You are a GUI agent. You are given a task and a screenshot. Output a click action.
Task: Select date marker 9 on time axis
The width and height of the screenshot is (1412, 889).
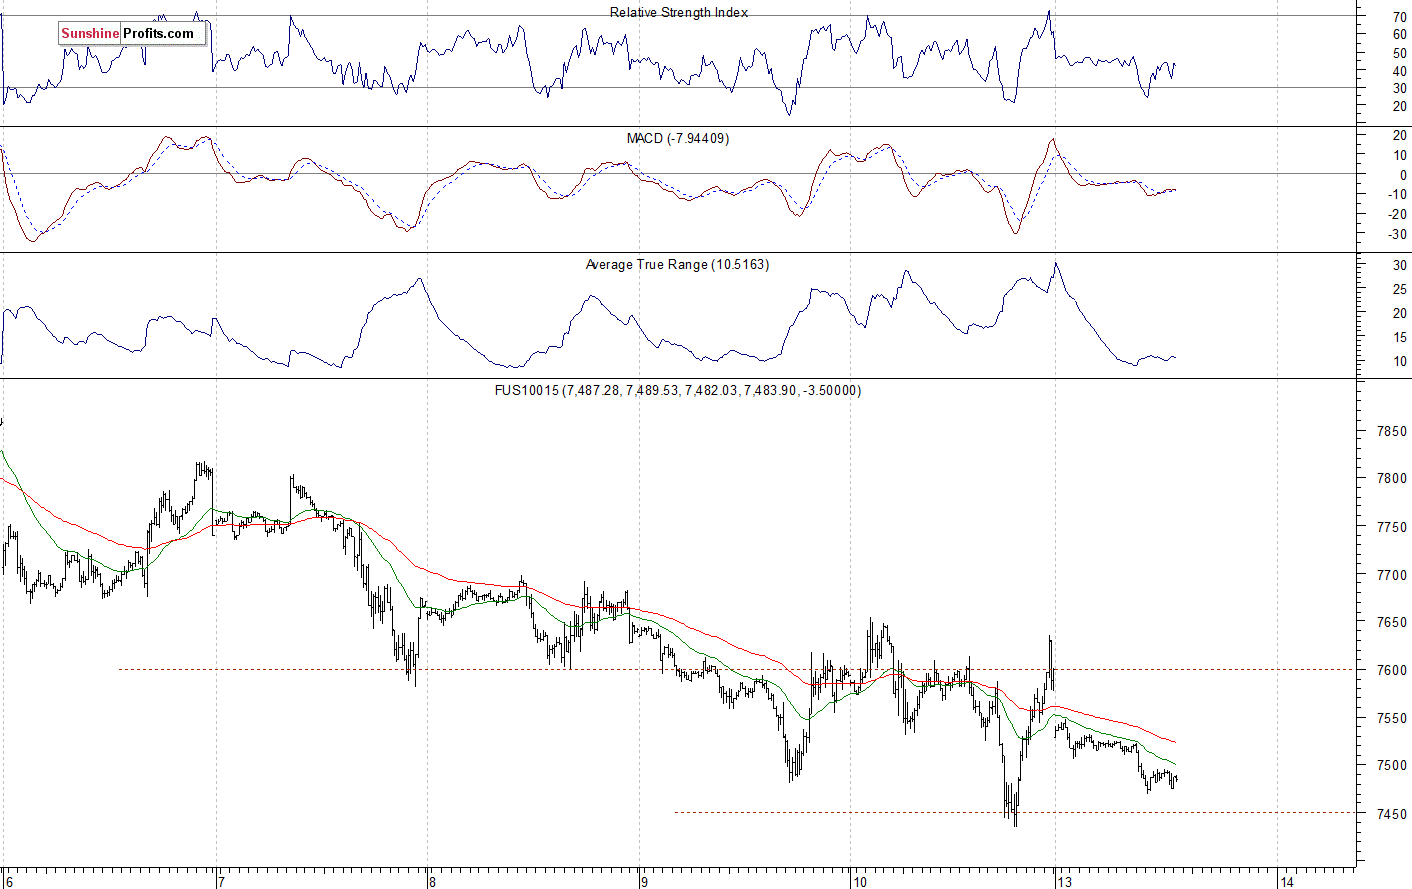click(646, 881)
